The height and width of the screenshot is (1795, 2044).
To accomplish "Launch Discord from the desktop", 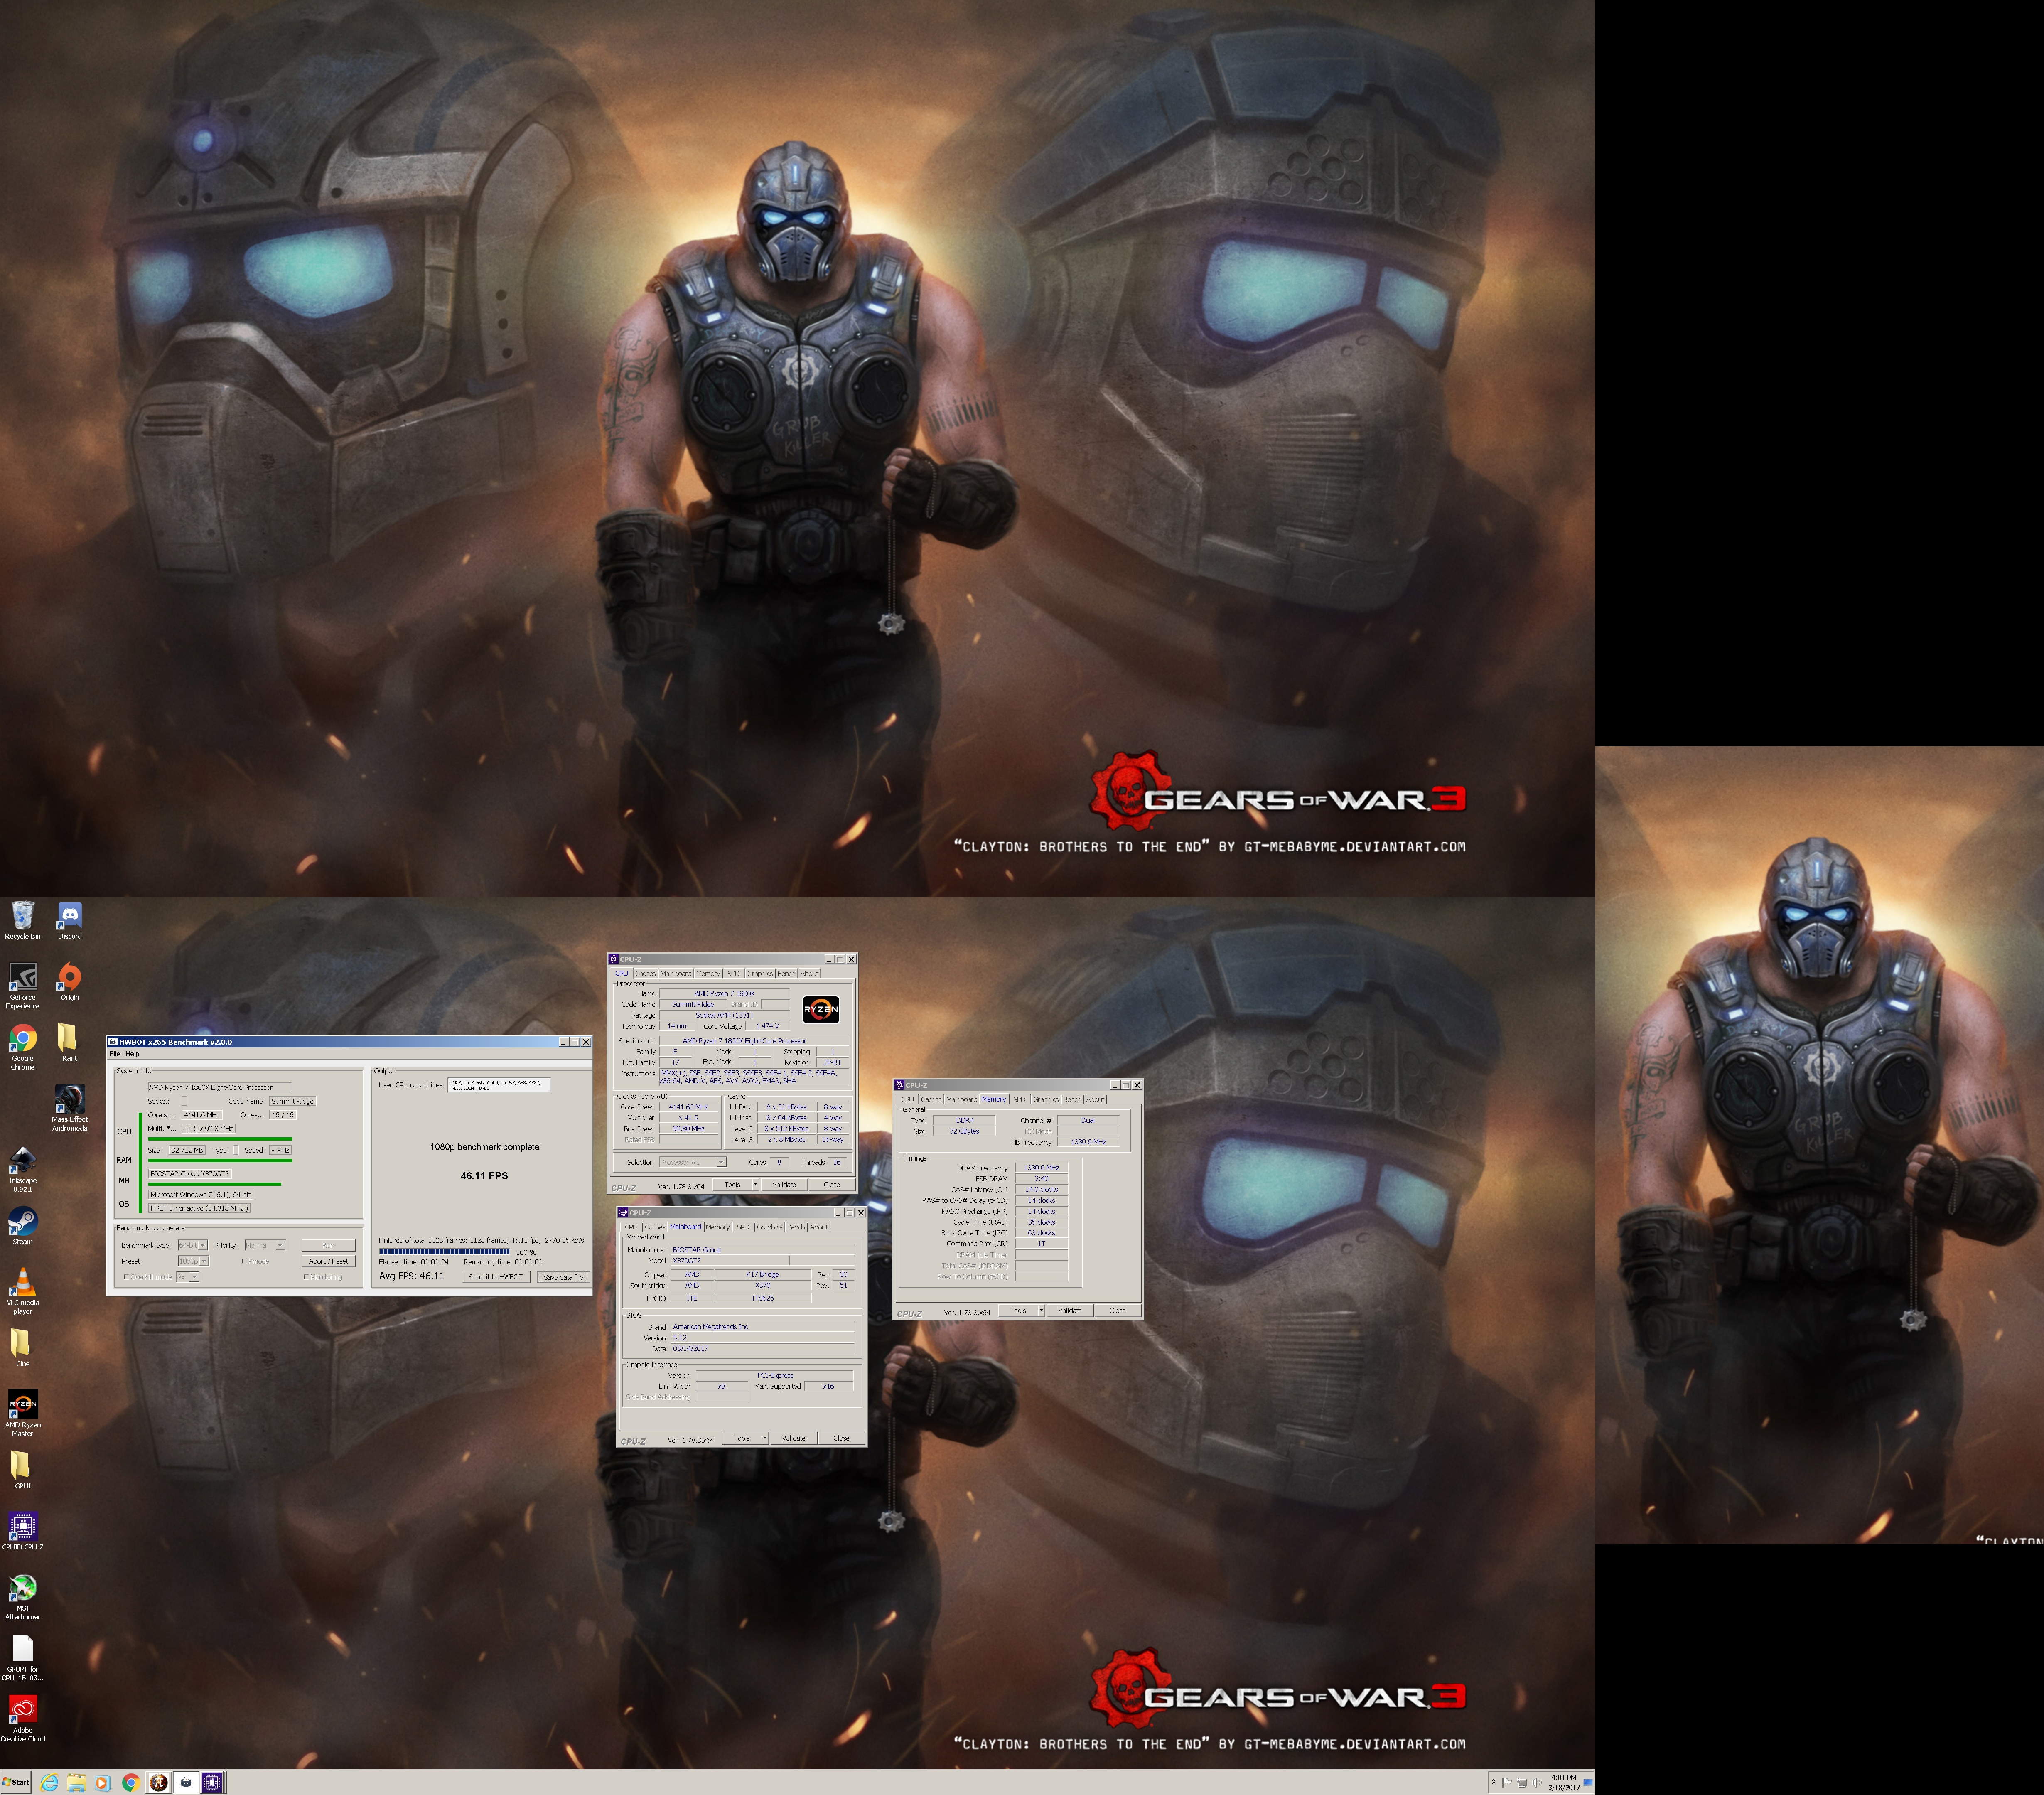I will pyautogui.click(x=70, y=920).
